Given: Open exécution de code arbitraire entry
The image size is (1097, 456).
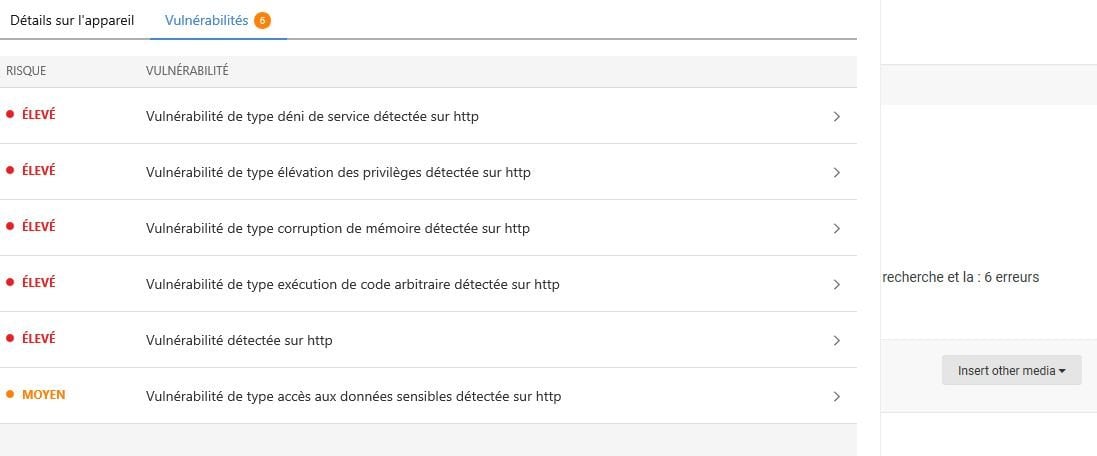Looking at the screenshot, I should point(353,285).
